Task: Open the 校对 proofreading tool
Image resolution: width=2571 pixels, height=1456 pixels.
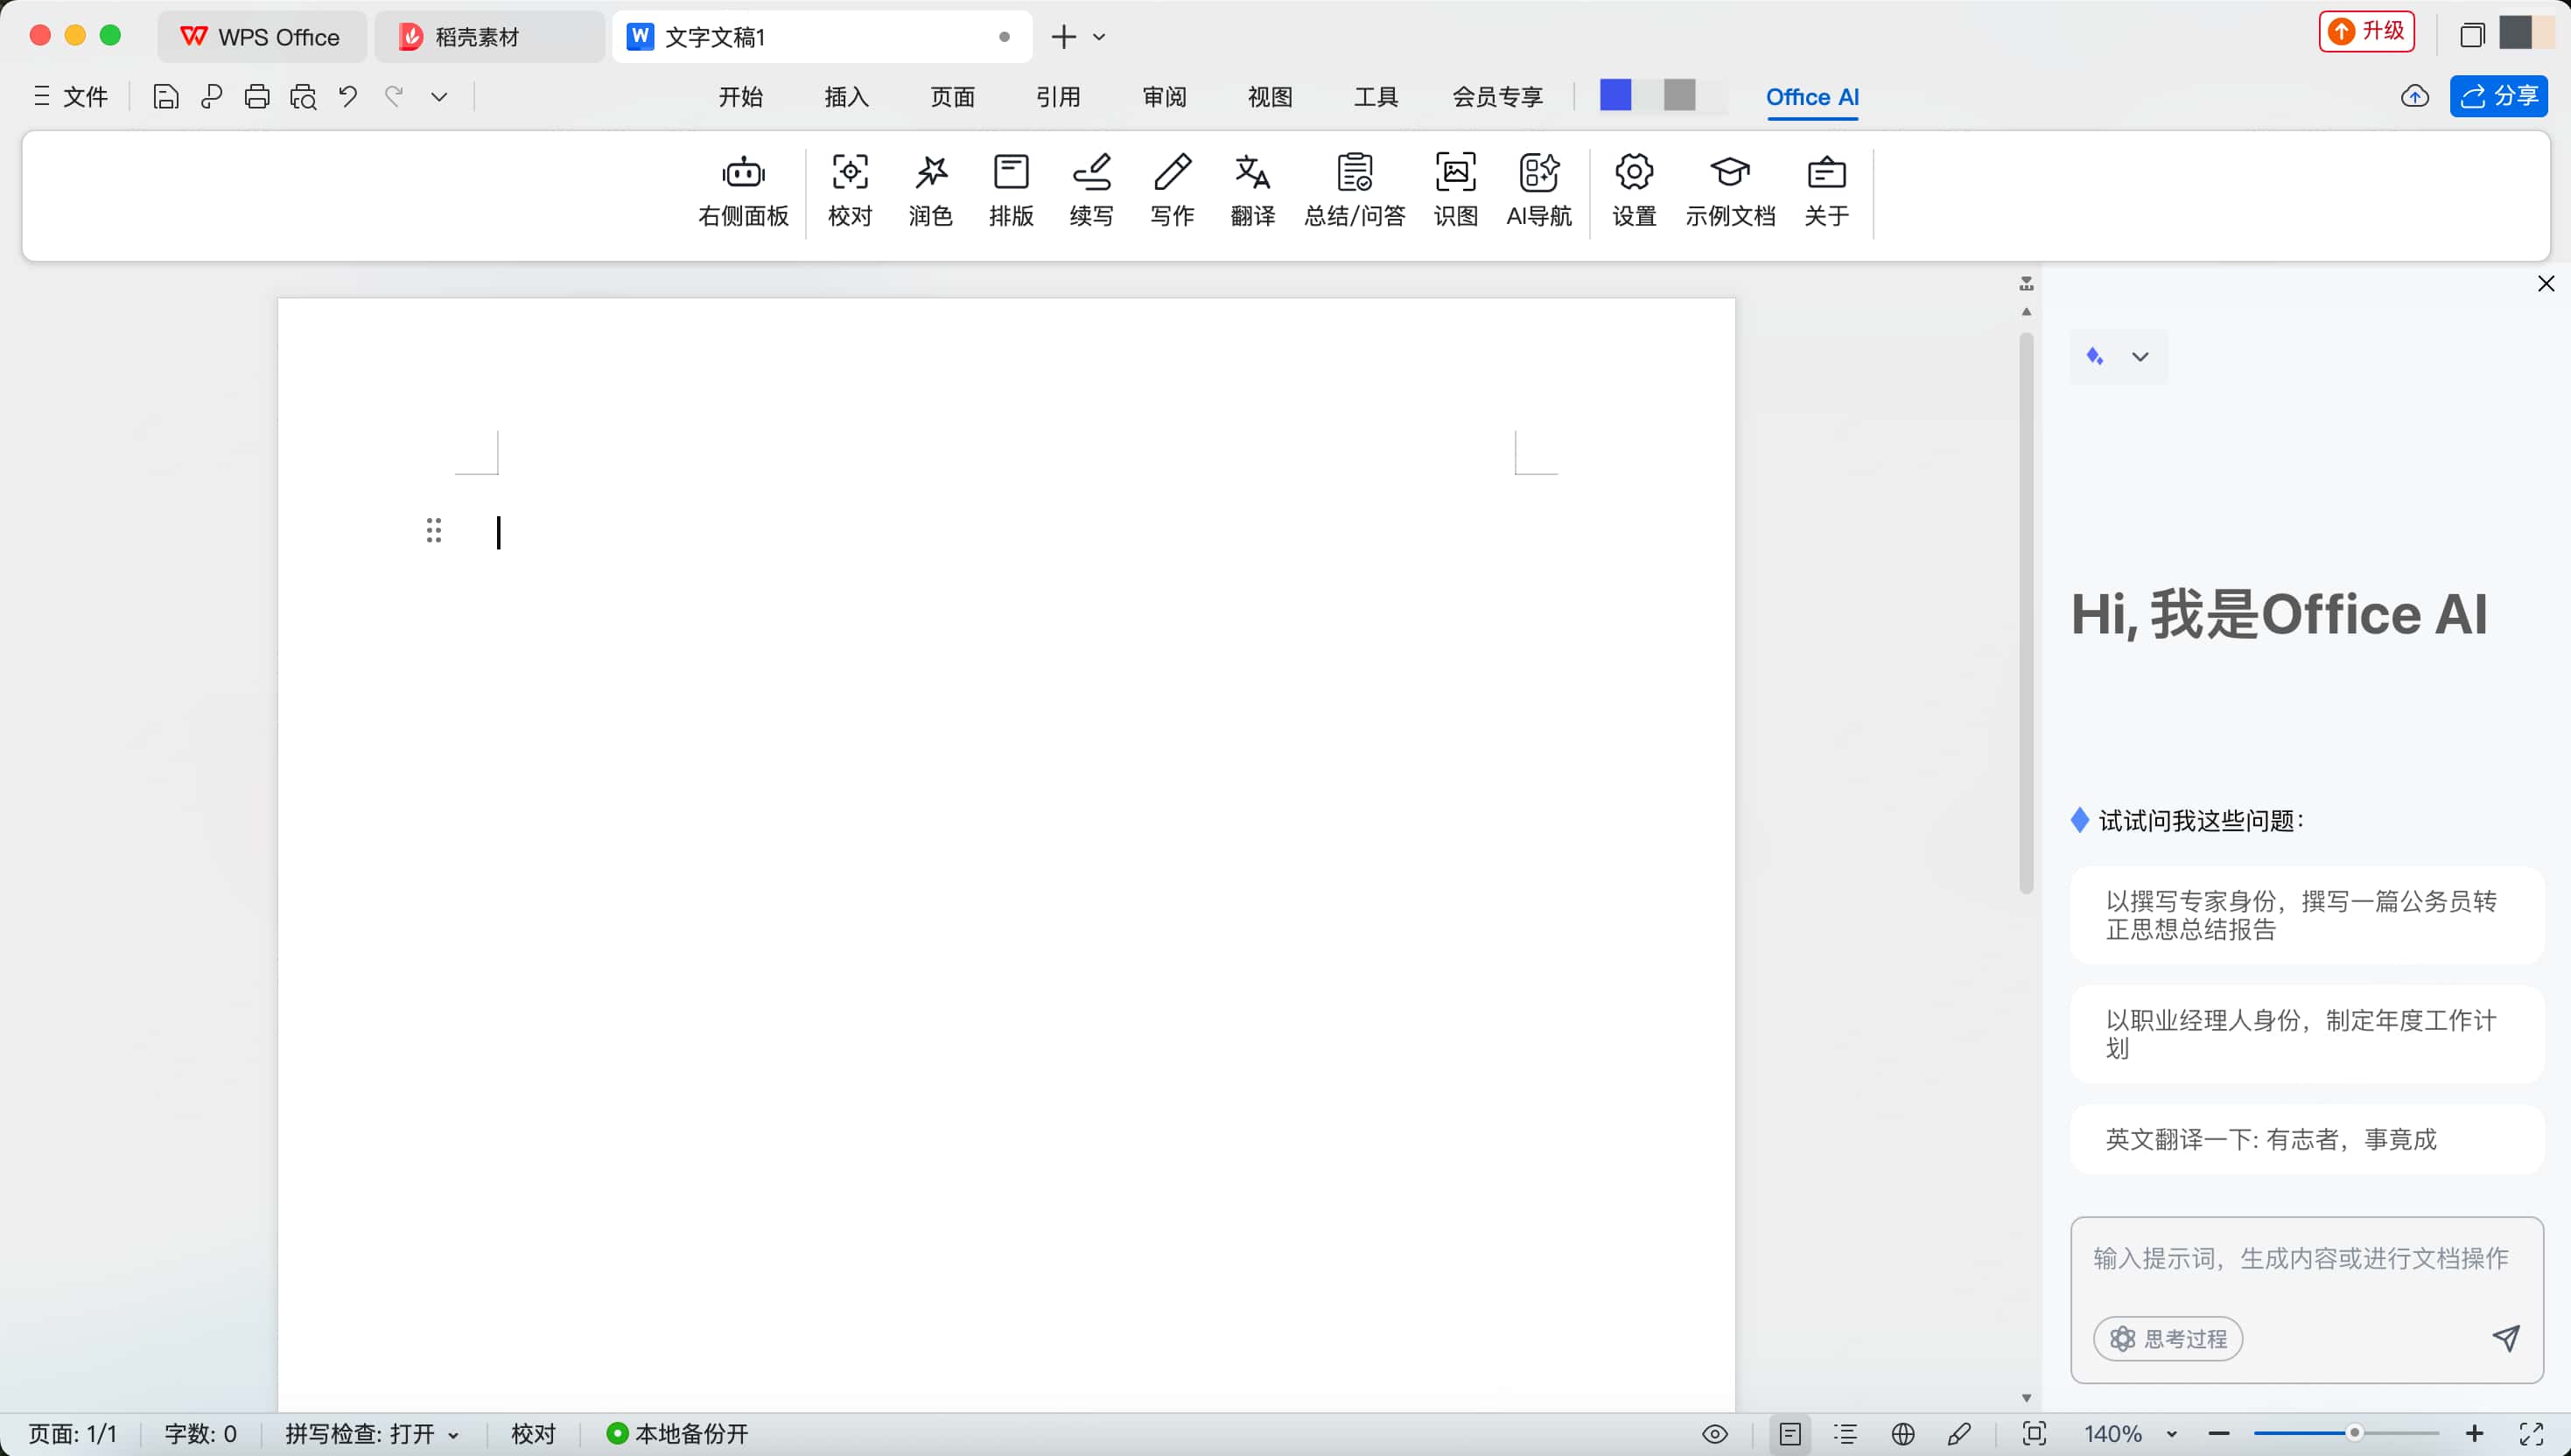Action: [849, 190]
